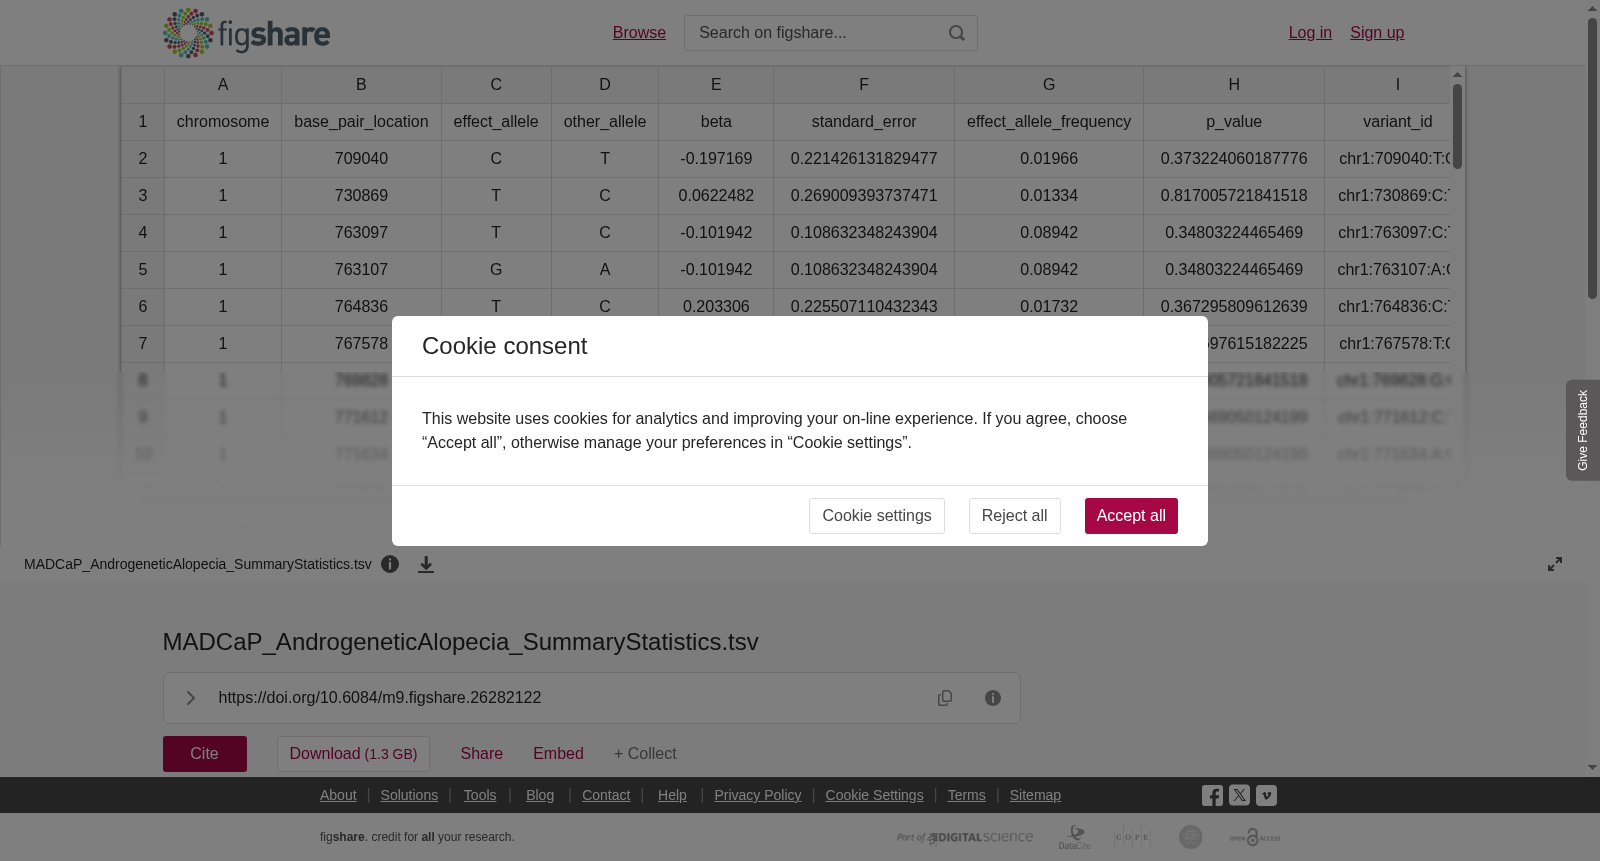The image size is (1600, 861).
Task: Click the COPE logo
Action: point(1132,837)
